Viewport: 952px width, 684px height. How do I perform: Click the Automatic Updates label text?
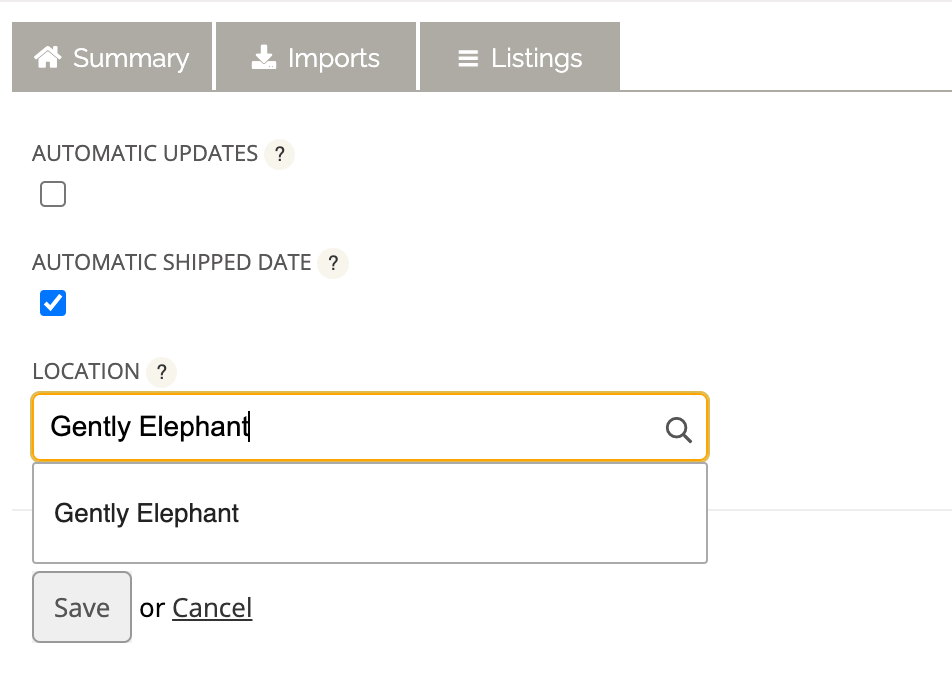click(x=143, y=154)
